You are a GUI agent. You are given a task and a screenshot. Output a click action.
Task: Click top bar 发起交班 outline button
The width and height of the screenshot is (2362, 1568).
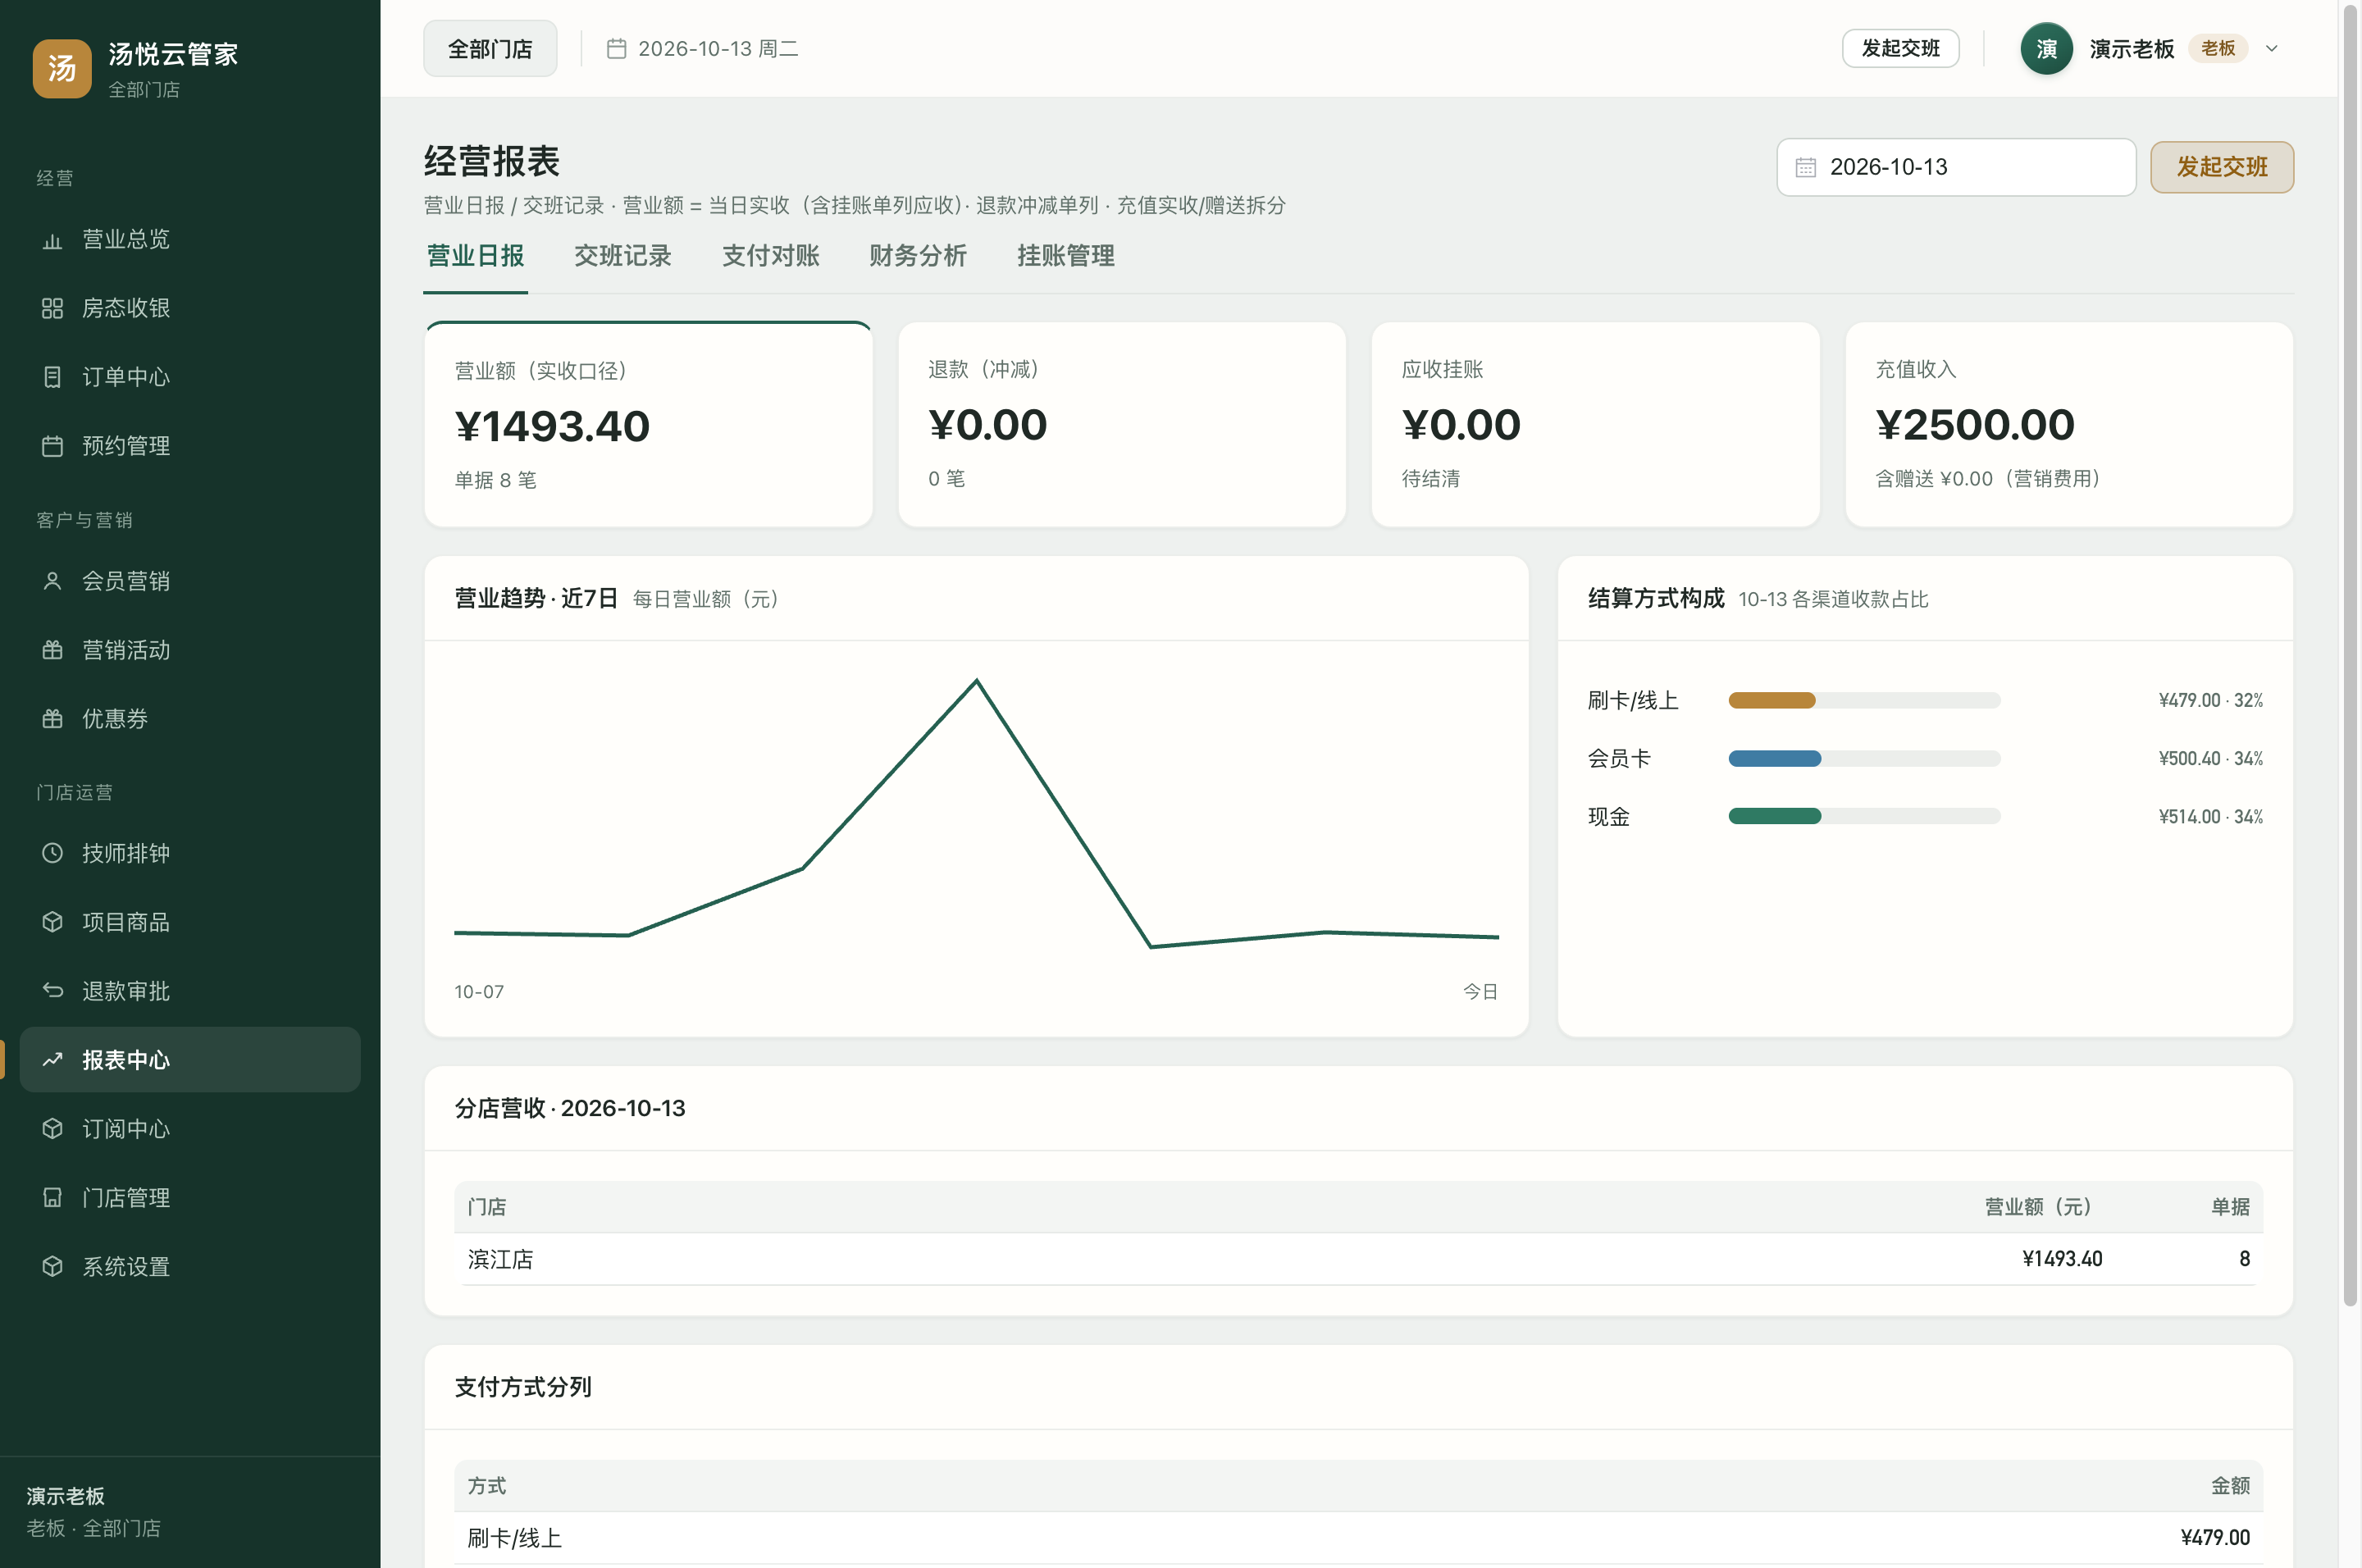[x=1900, y=48]
